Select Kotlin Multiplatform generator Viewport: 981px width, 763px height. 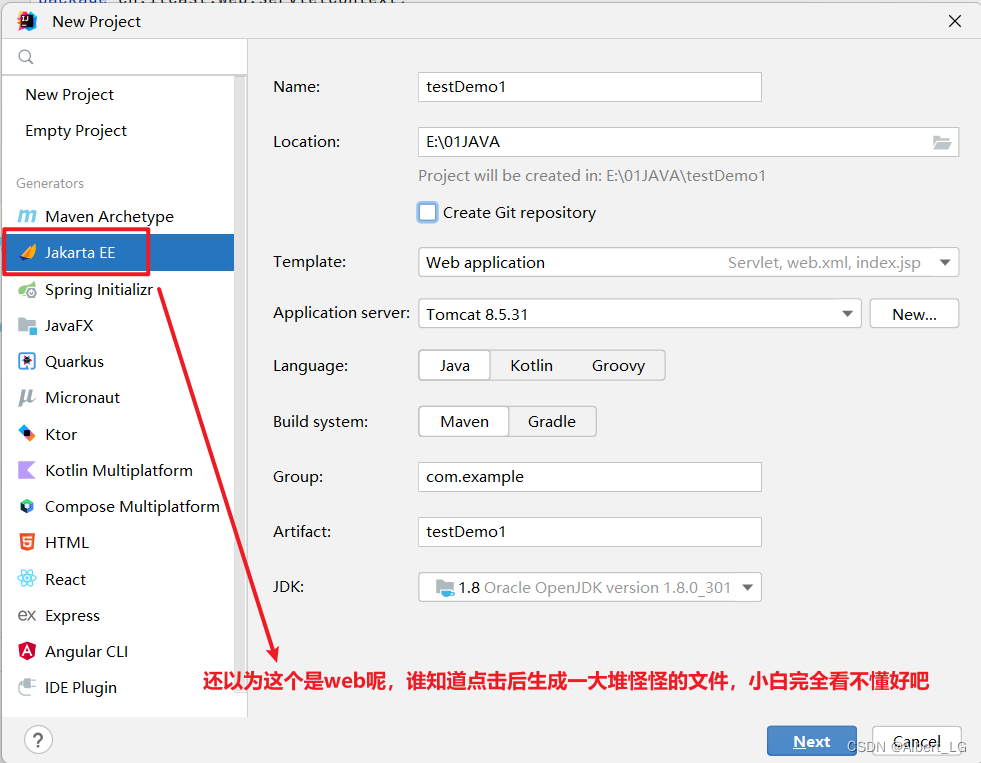click(118, 470)
